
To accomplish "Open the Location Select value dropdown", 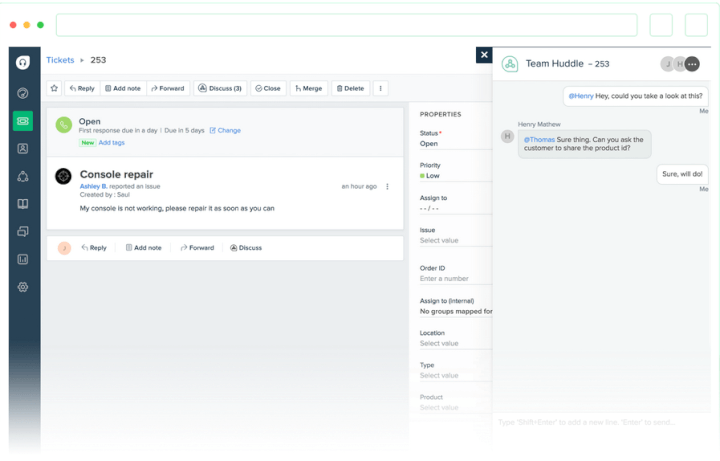I will click(x=456, y=343).
